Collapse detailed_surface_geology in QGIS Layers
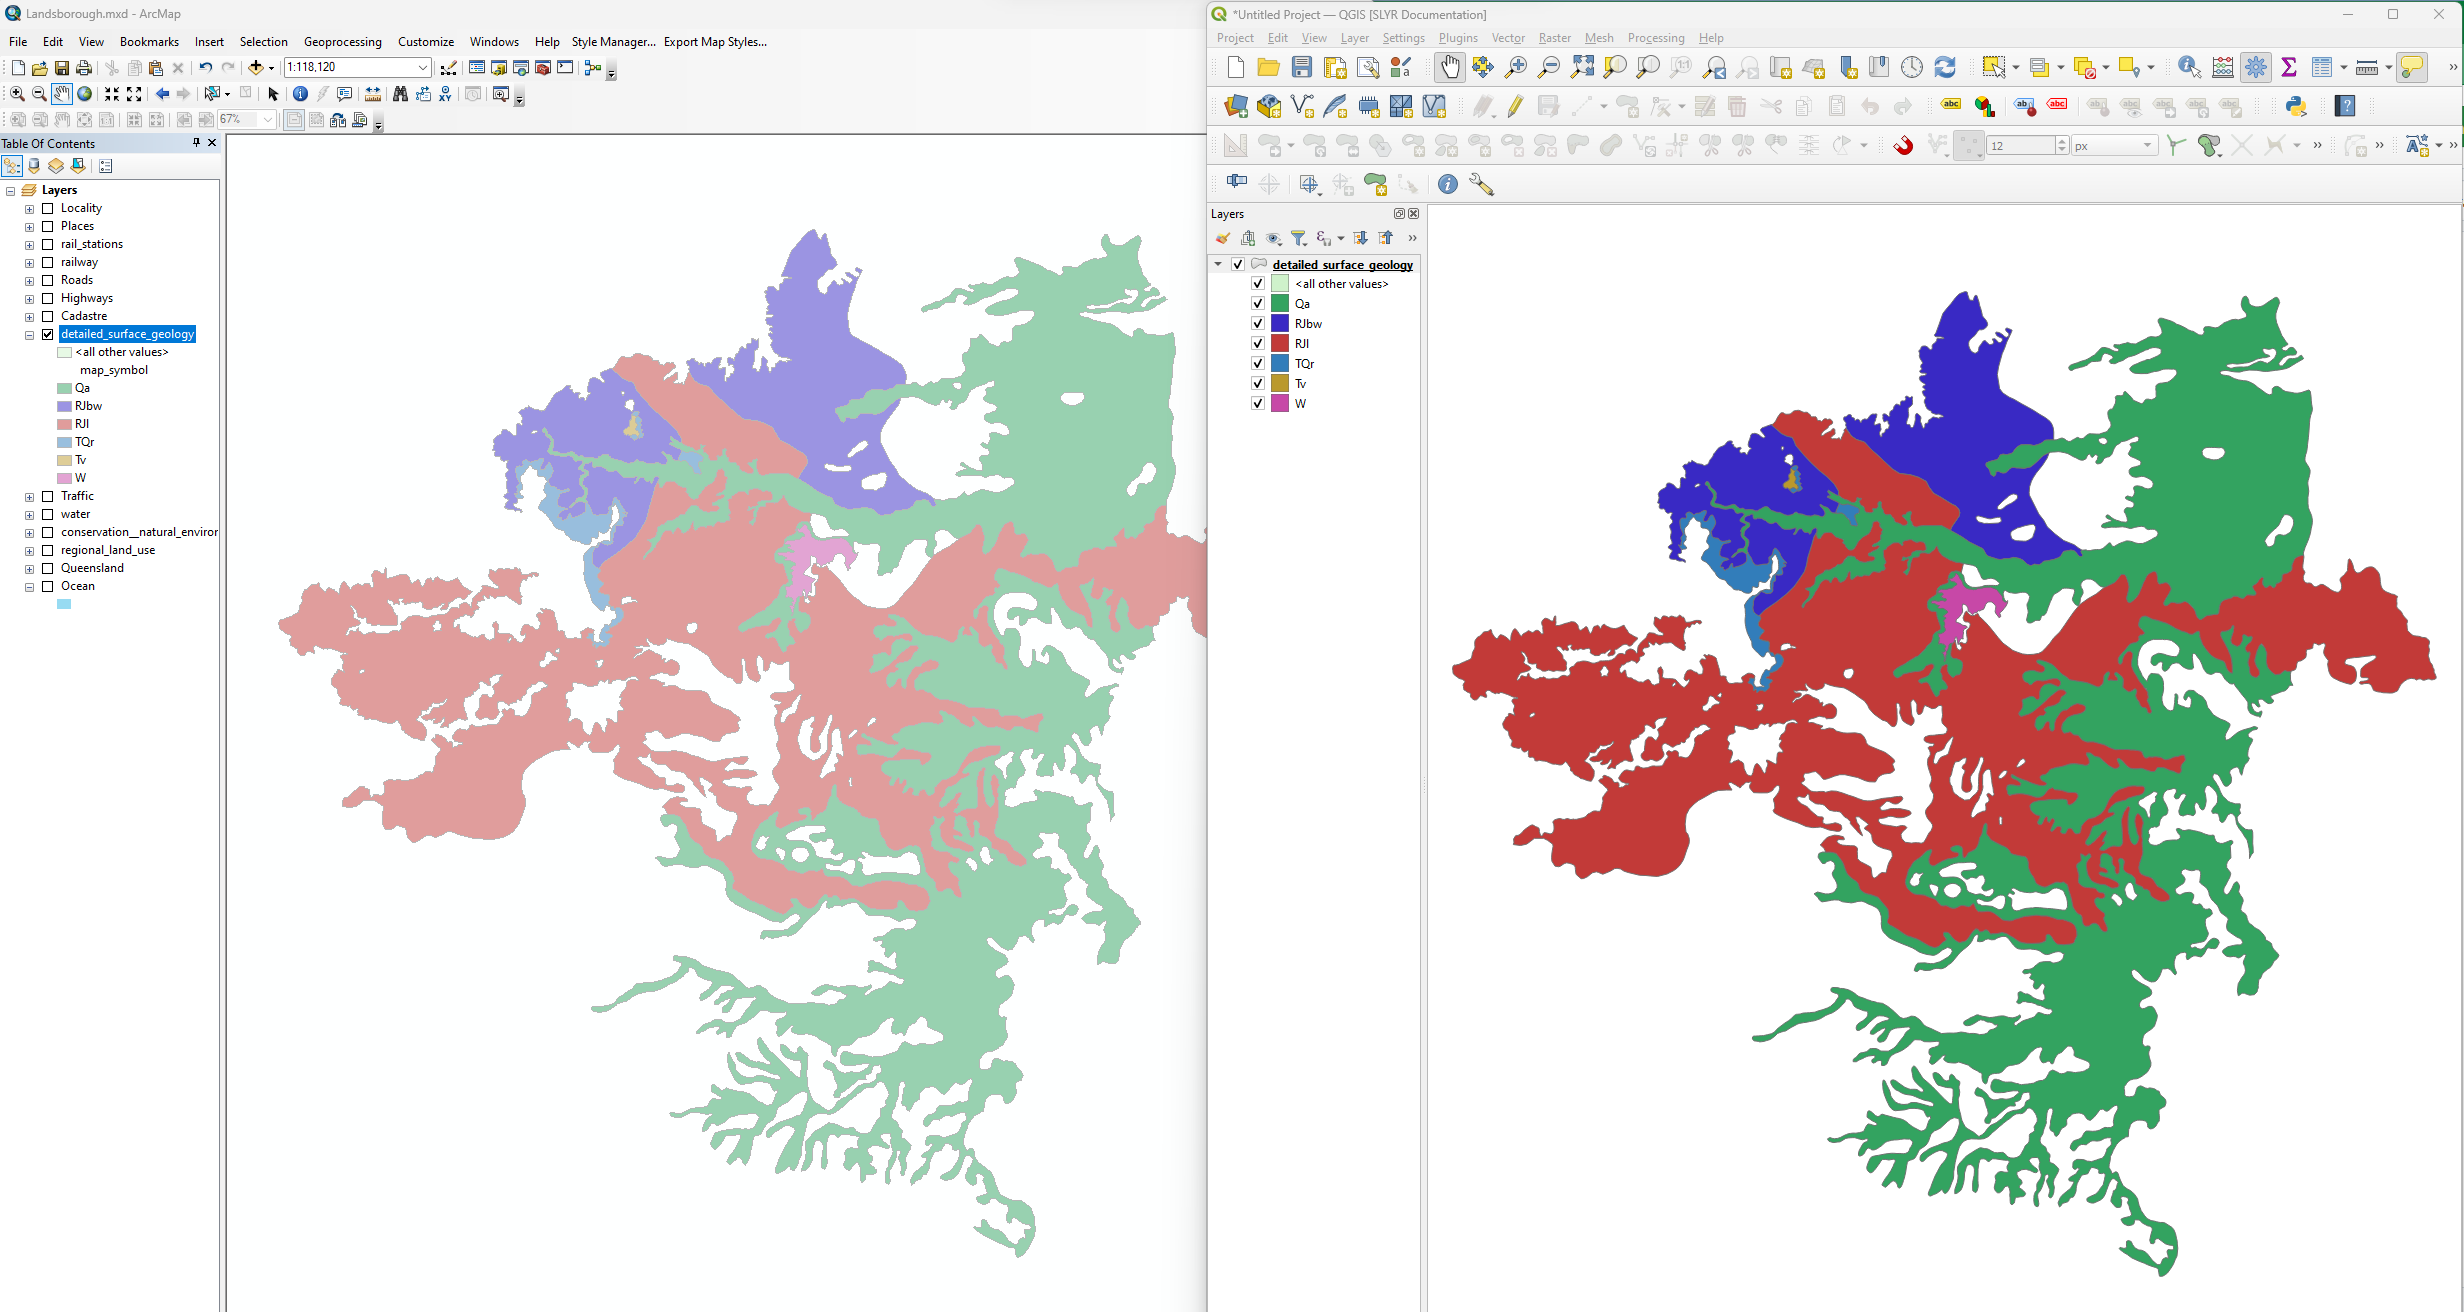Image resolution: width=2464 pixels, height=1312 pixels. tap(1218, 264)
